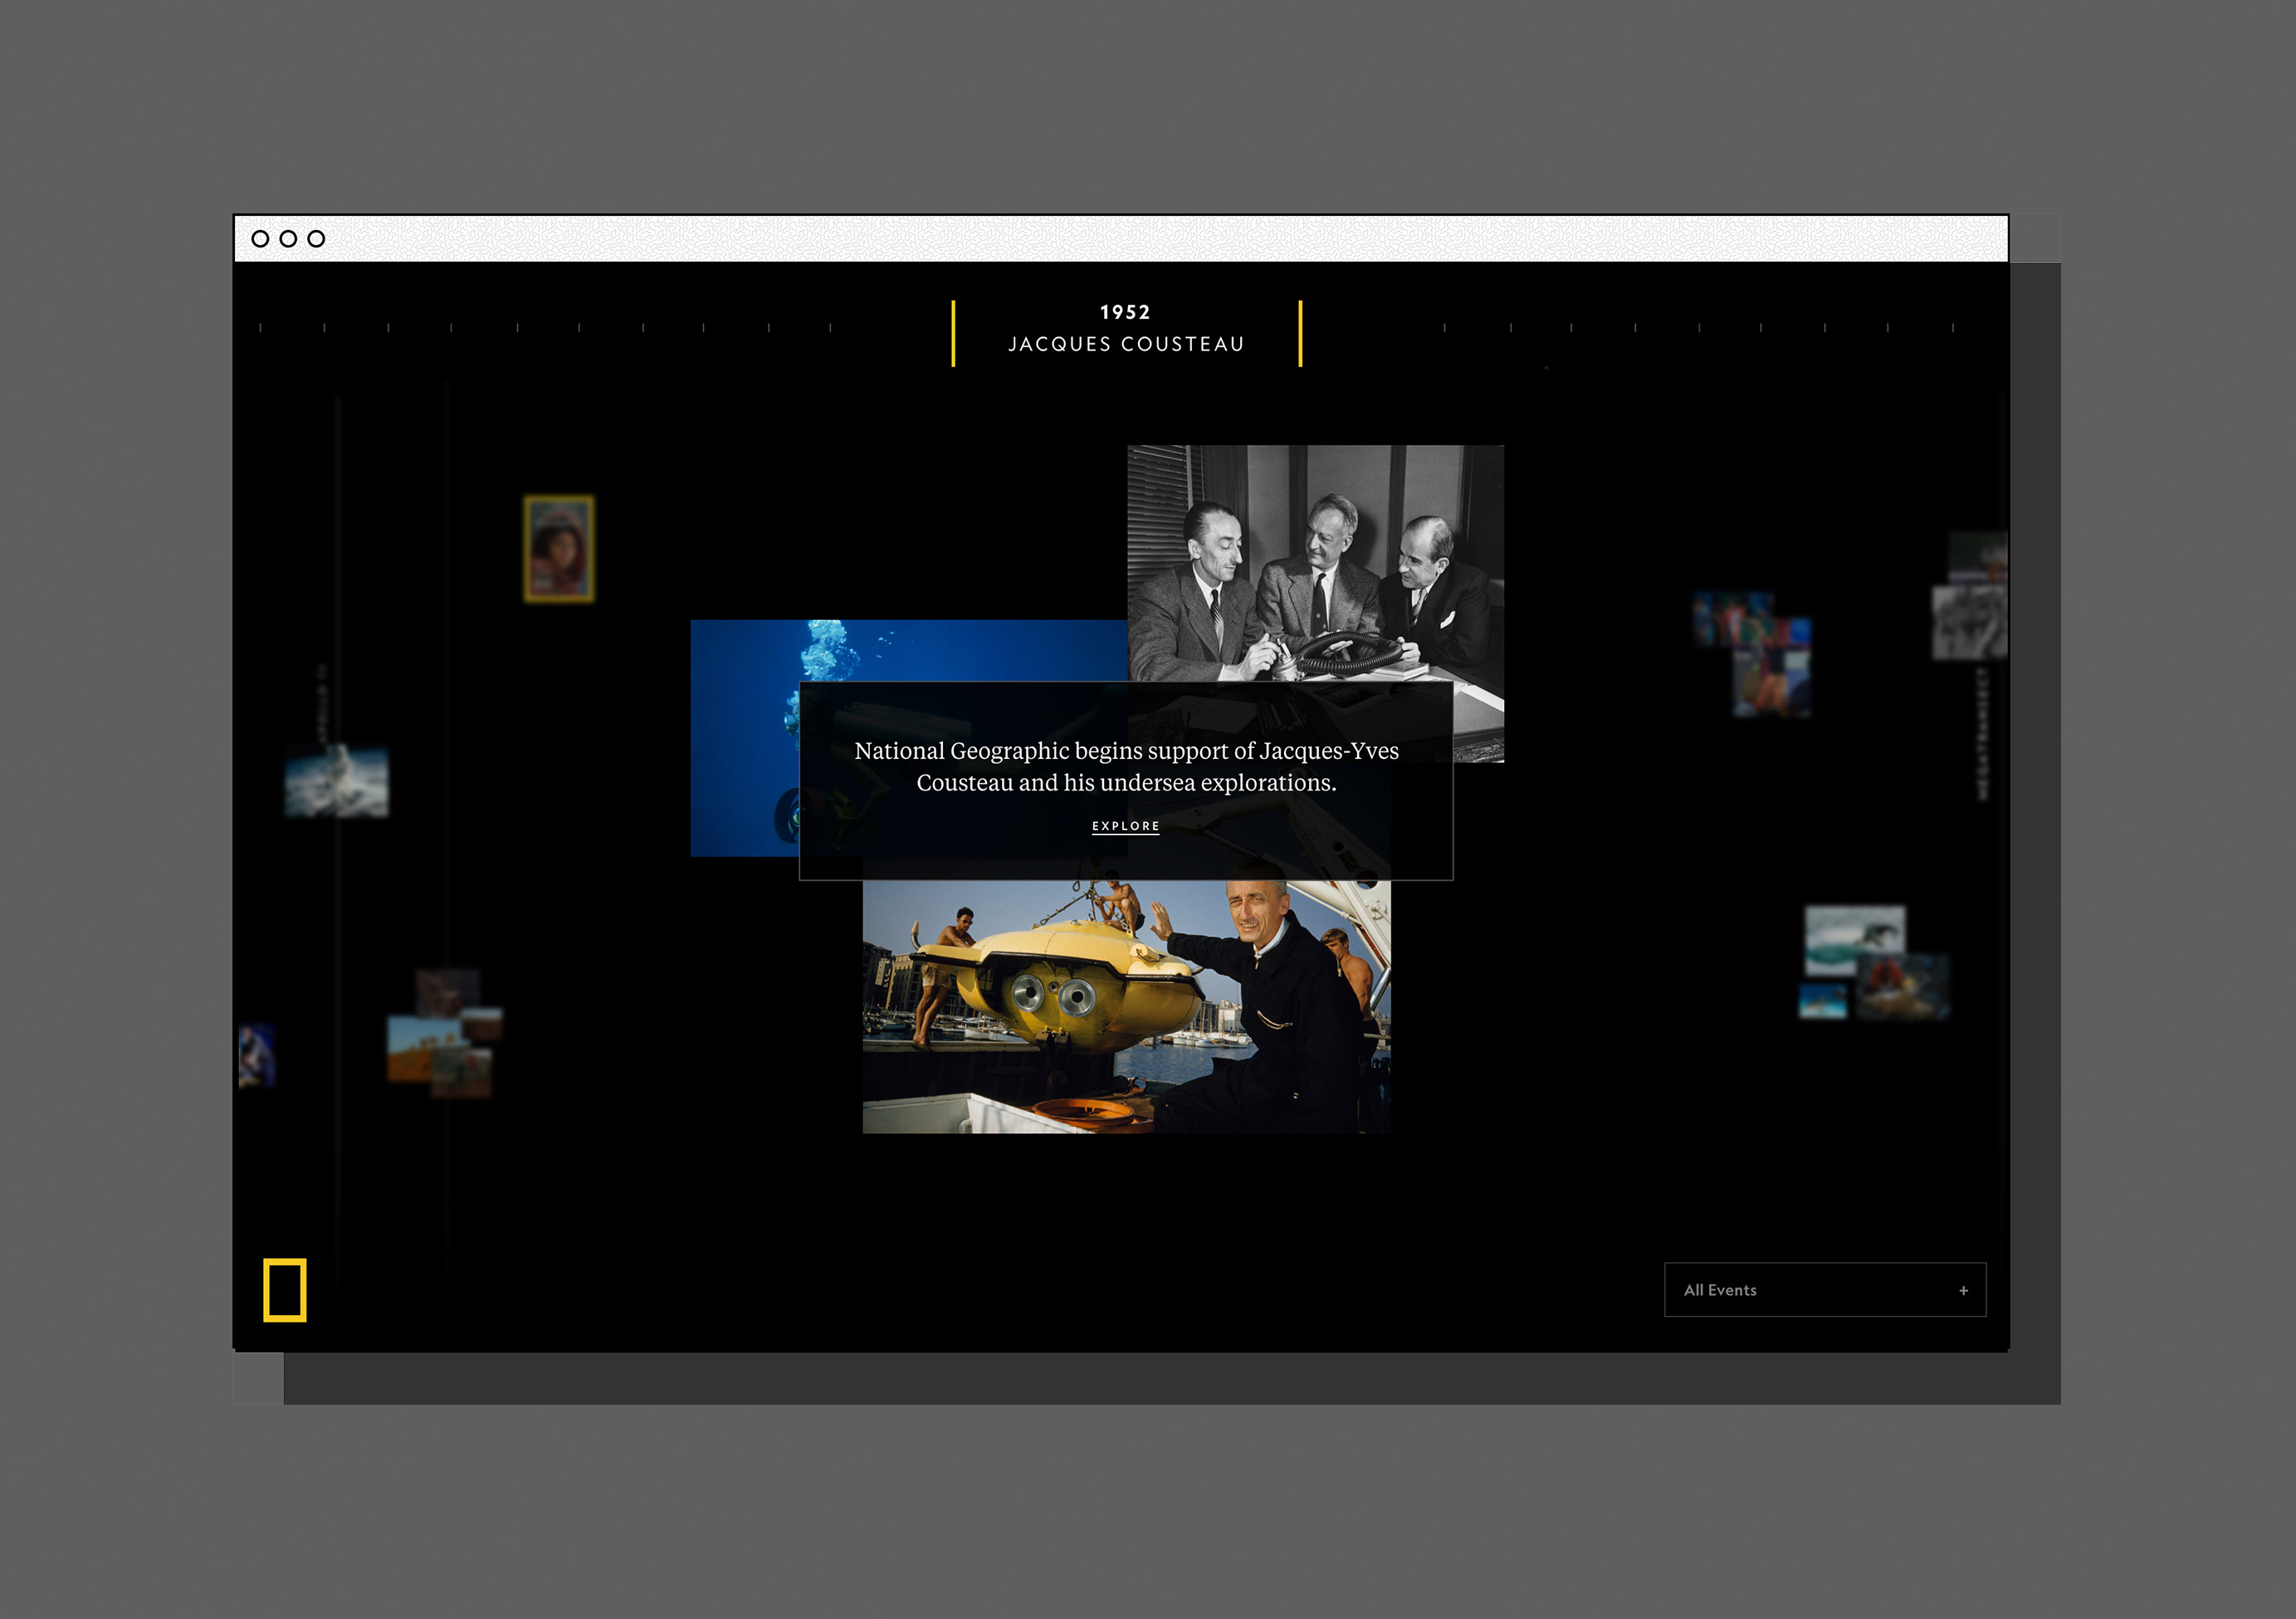This screenshot has width=2296, height=1619.
Task: Click the third browser window circle button
Action: 316,238
